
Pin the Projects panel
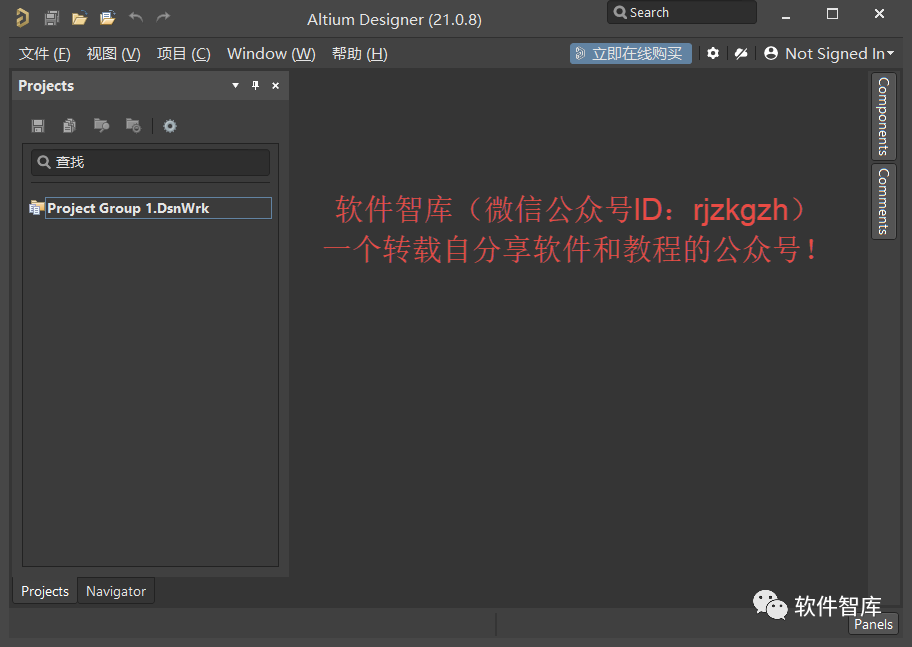255,86
